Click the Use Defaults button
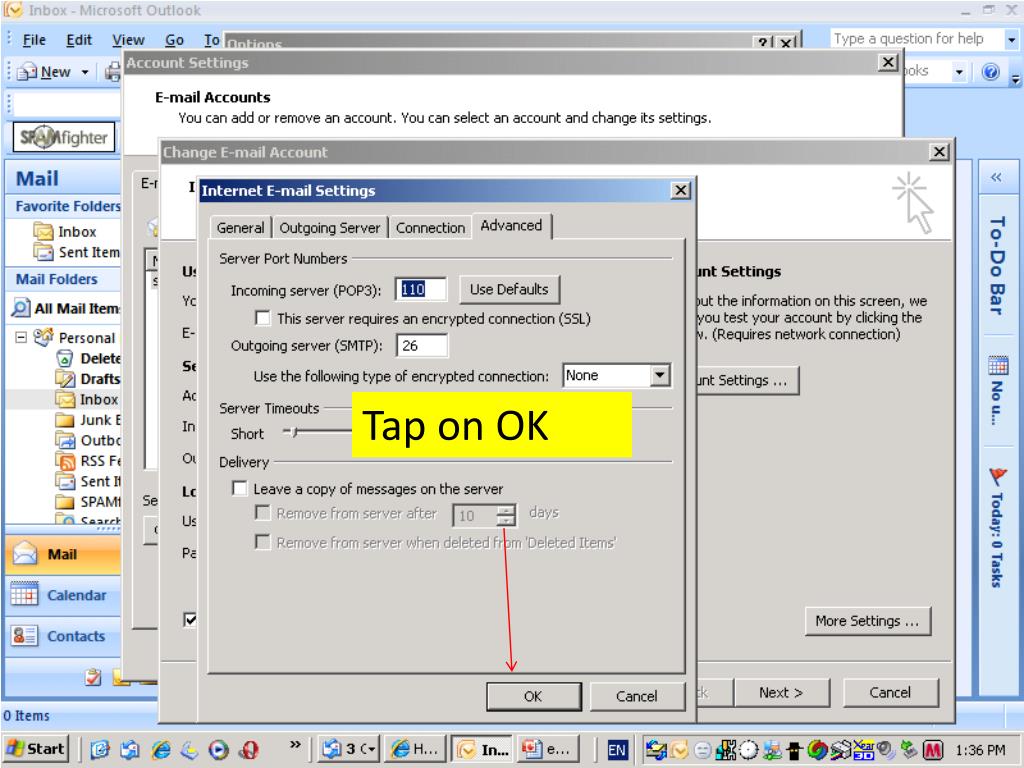 pyautogui.click(x=509, y=289)
